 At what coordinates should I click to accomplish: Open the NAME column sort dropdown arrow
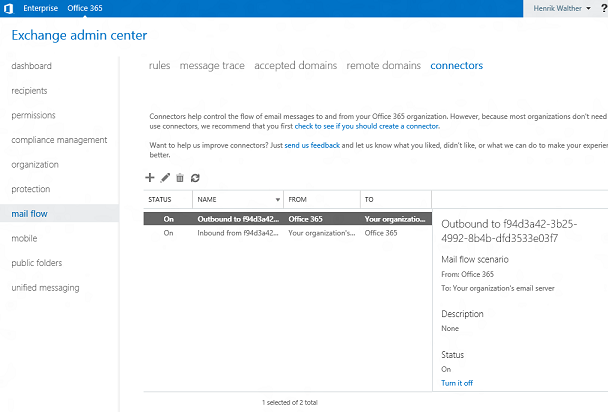tap(278, 200)
